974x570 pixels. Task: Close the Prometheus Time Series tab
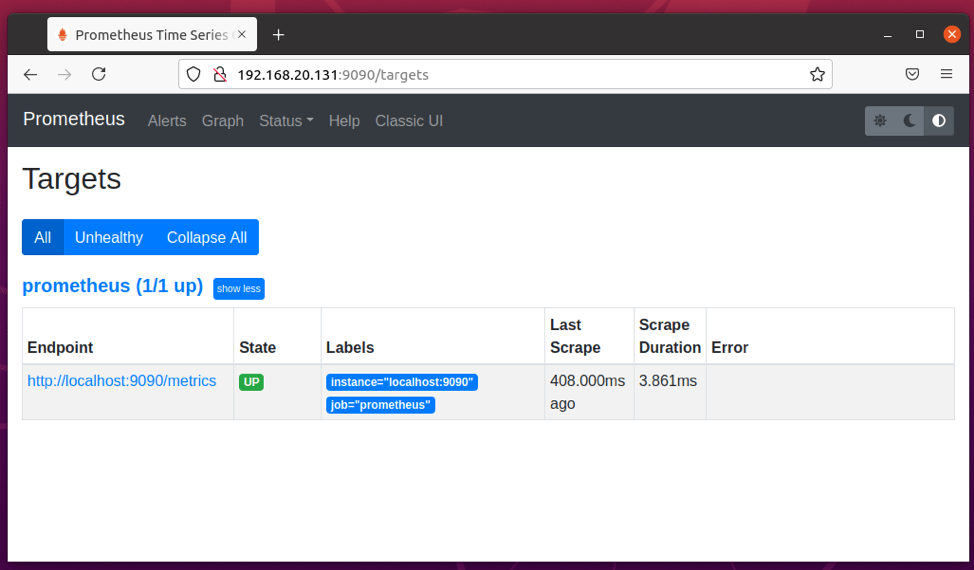pos(242,35)
